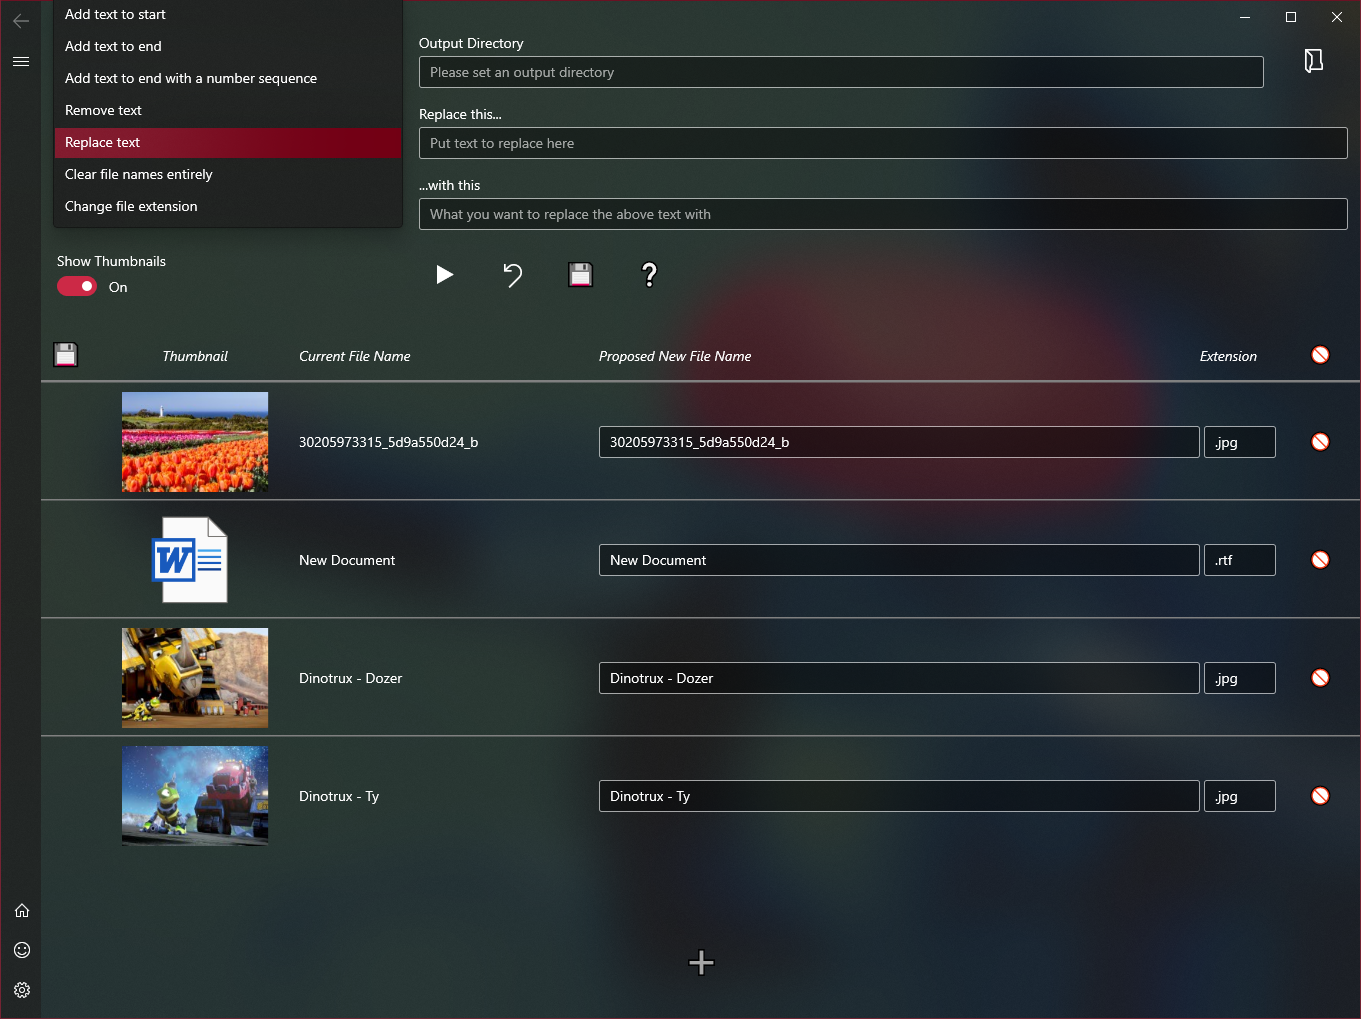Browse output directory with the folder icon
Image resolution: width=1361 pixels, height=1019 pixels.
coord(1313,60)
